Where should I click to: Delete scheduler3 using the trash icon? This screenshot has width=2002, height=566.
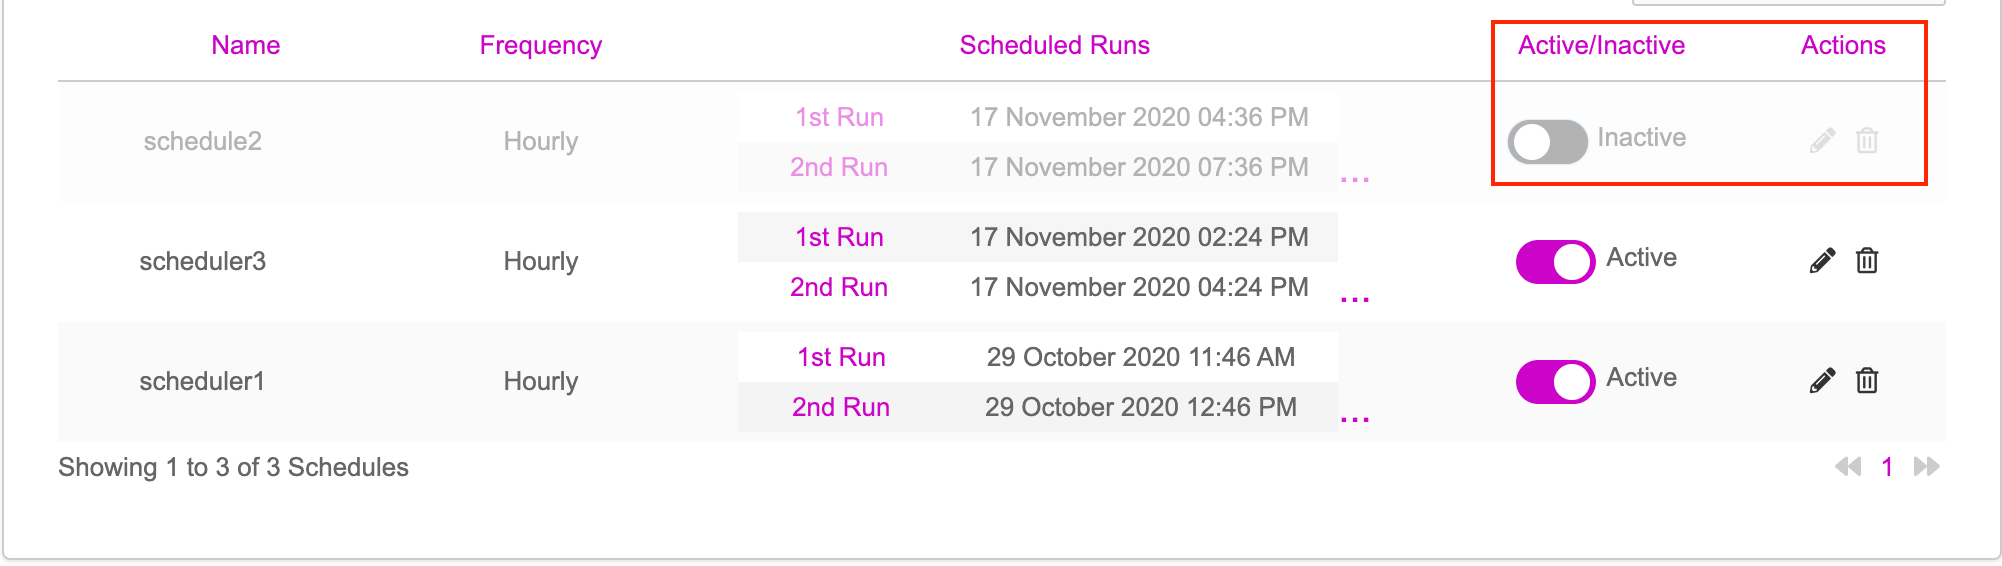(1866, 260)
